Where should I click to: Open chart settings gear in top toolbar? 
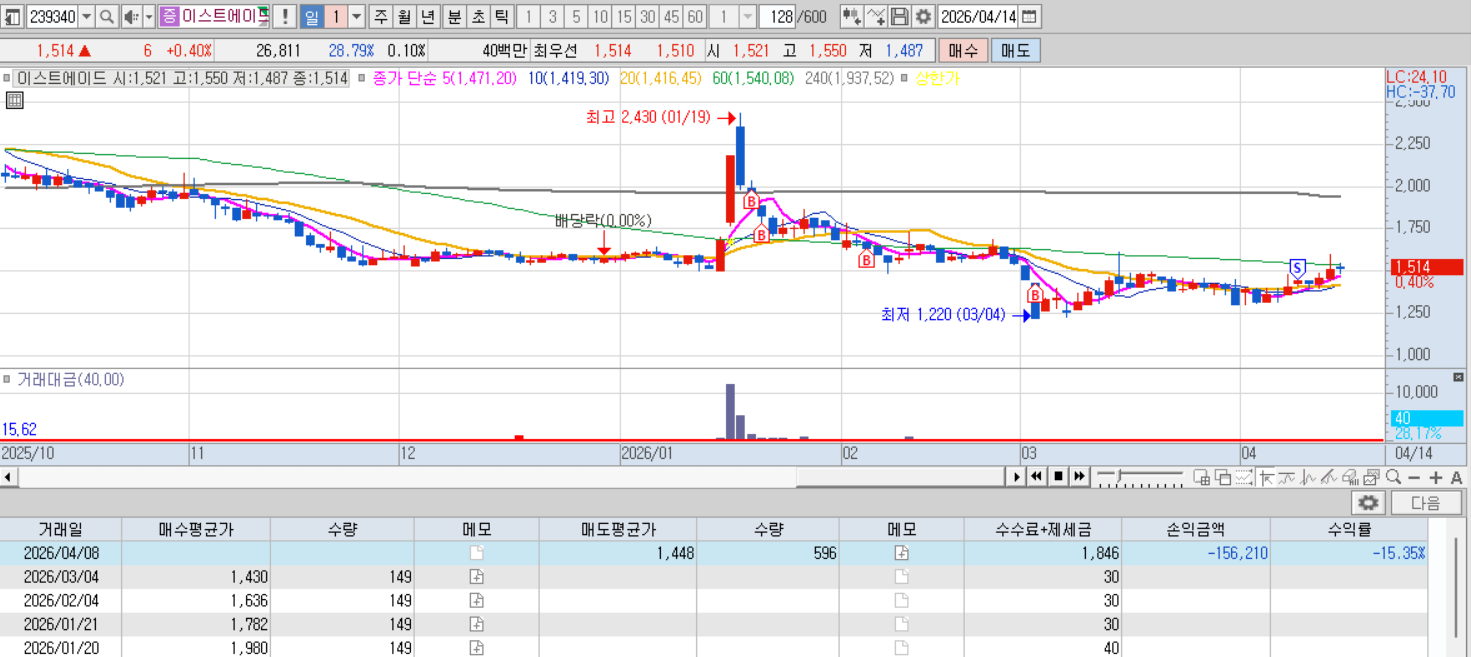click(x=922, y=16)
